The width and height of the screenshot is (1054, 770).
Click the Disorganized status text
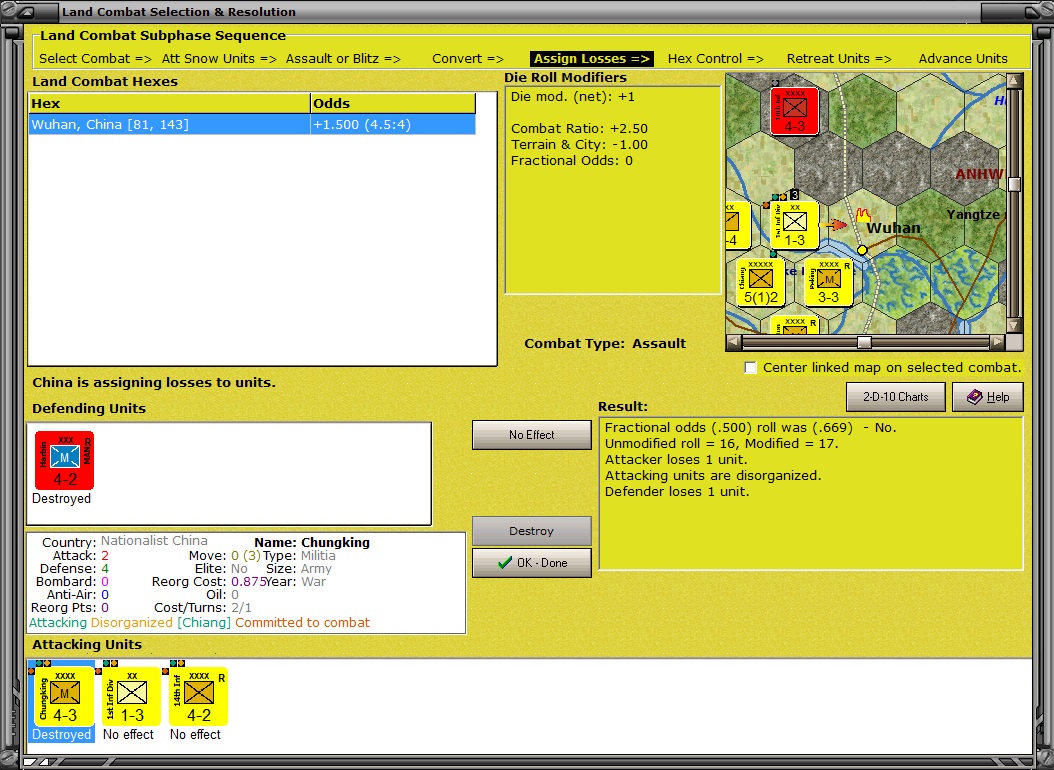tap(132, 623)
